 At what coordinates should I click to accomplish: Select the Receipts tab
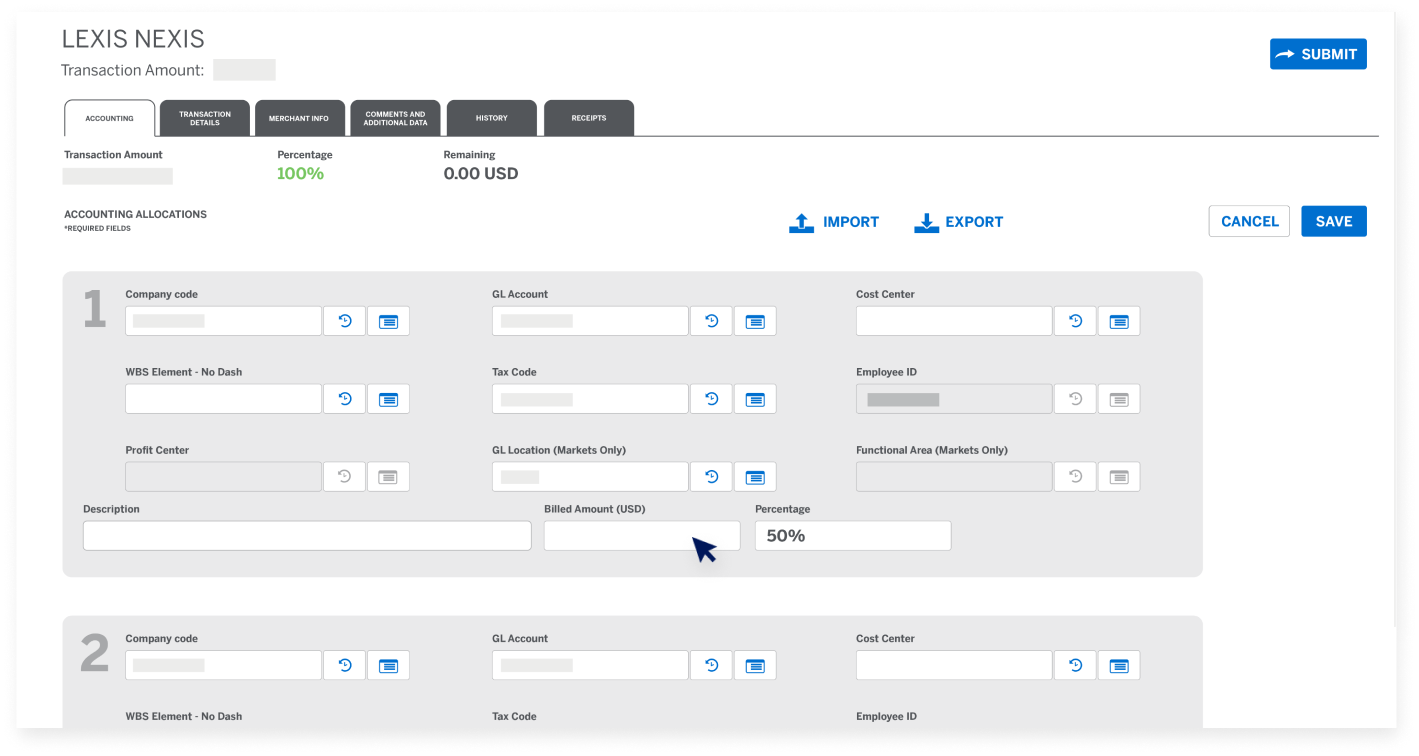coord(588,118)
